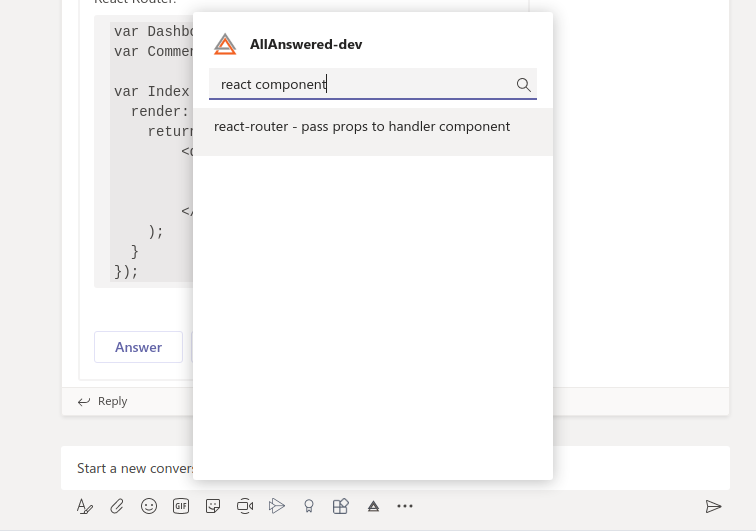Reply to the conversation thread
The width and height of the screenshot is (756, 531).
point(103,401)
